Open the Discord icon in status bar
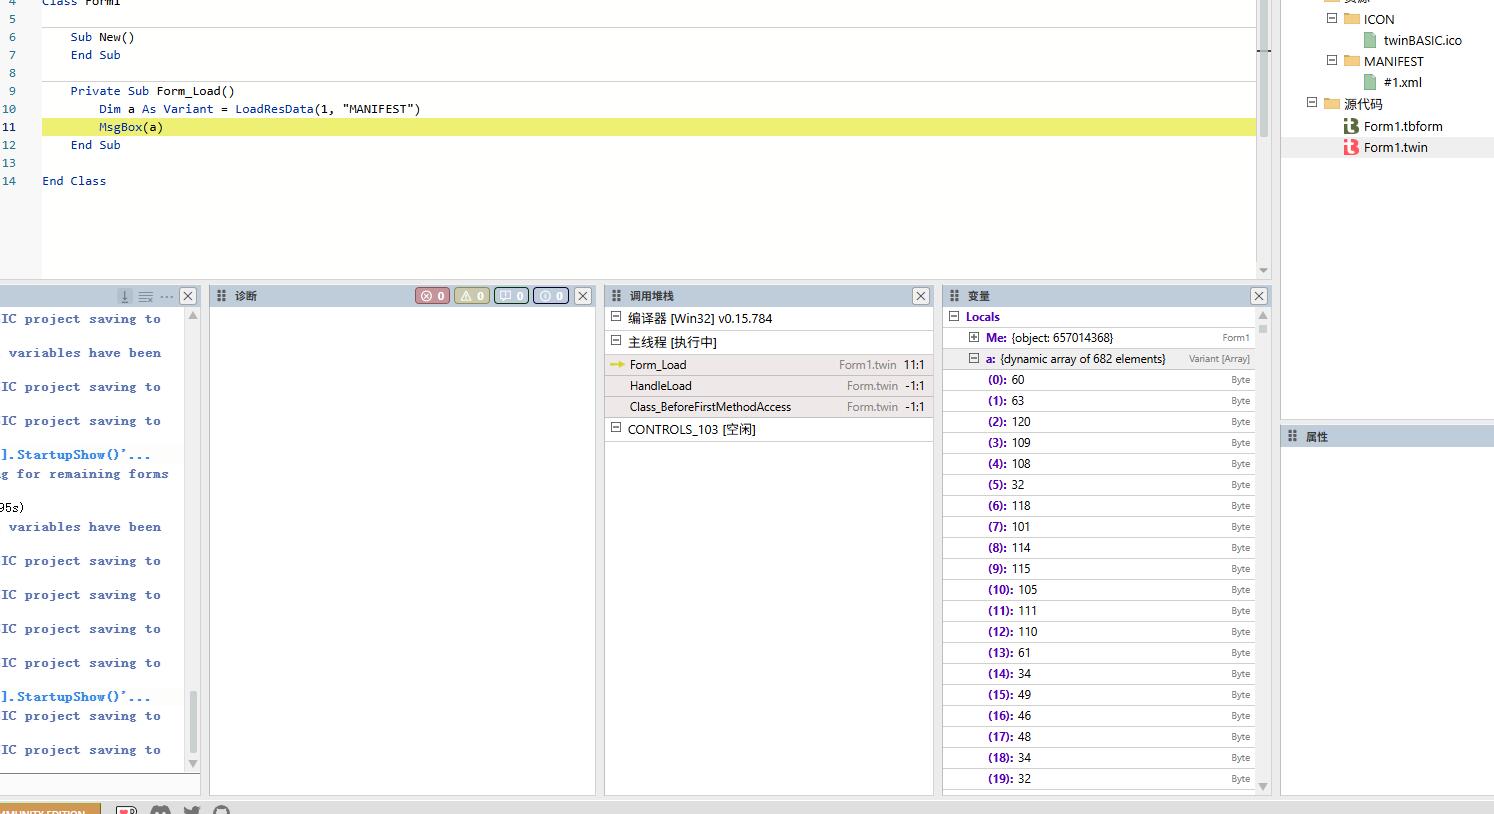 (160, 809)
